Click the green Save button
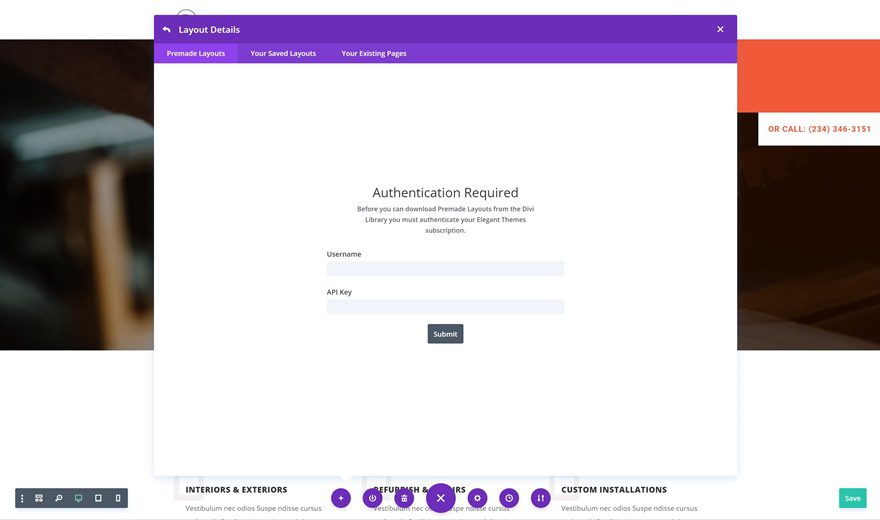This screenshot has width=880, height=520. (x=852, y=498)
